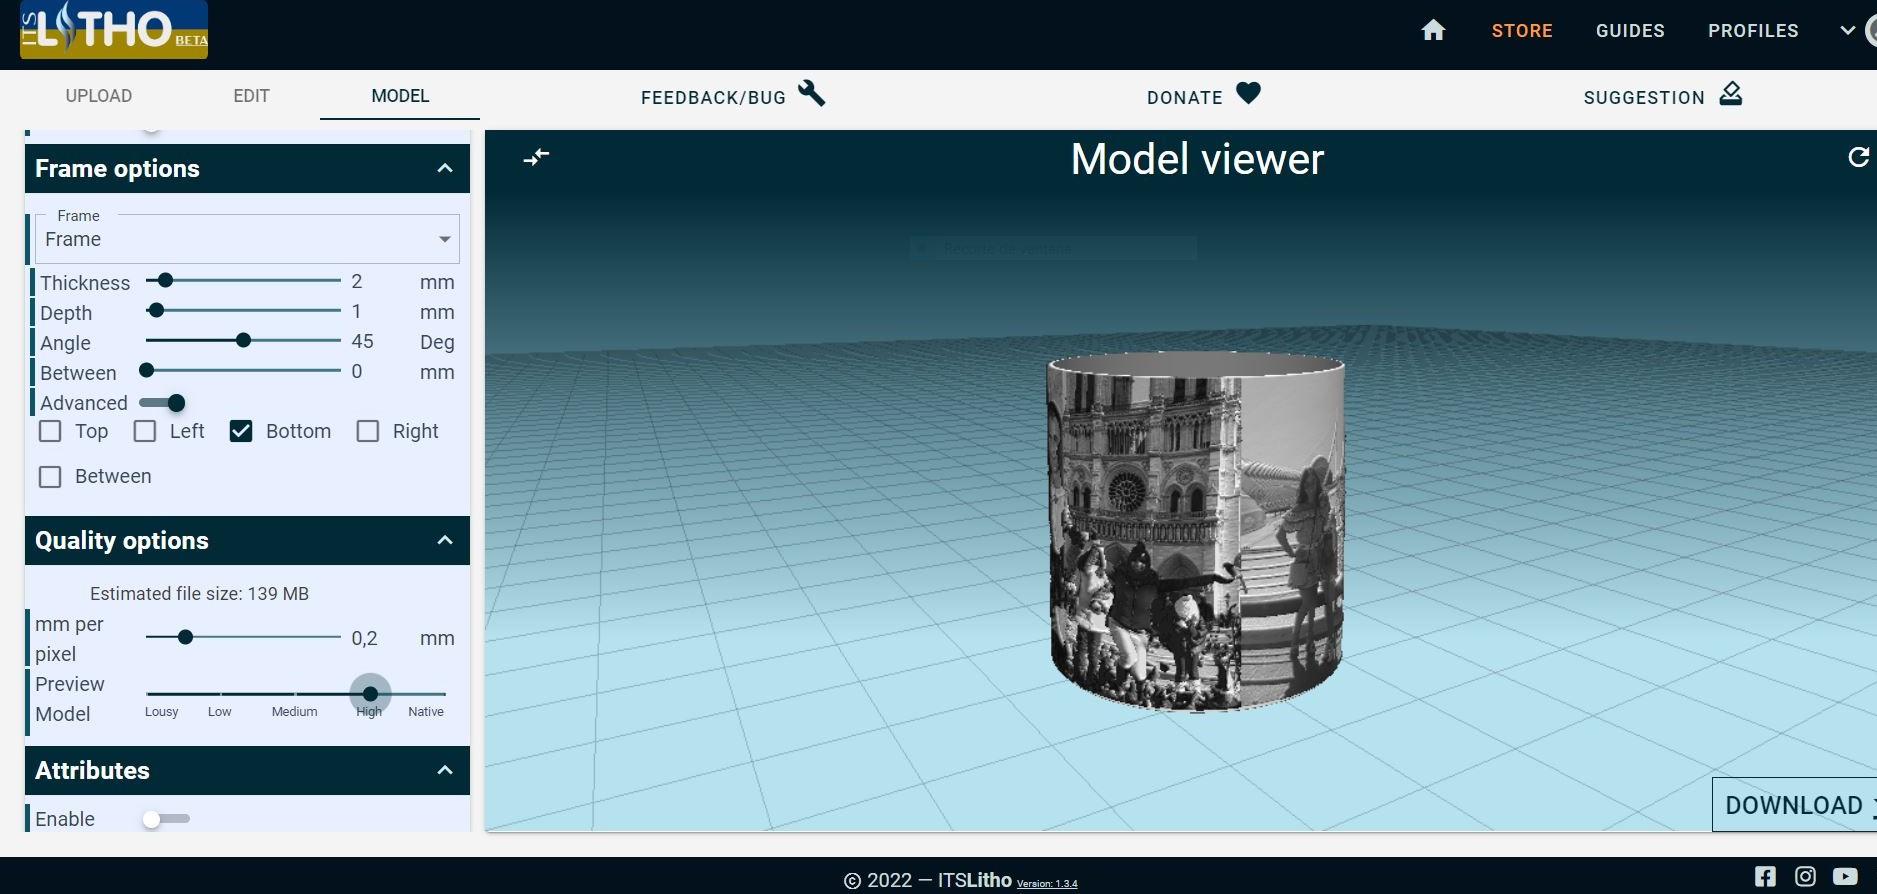1877x894 pixels.
Task: Click the Model viewer heading
Action: pos(1197,159)
